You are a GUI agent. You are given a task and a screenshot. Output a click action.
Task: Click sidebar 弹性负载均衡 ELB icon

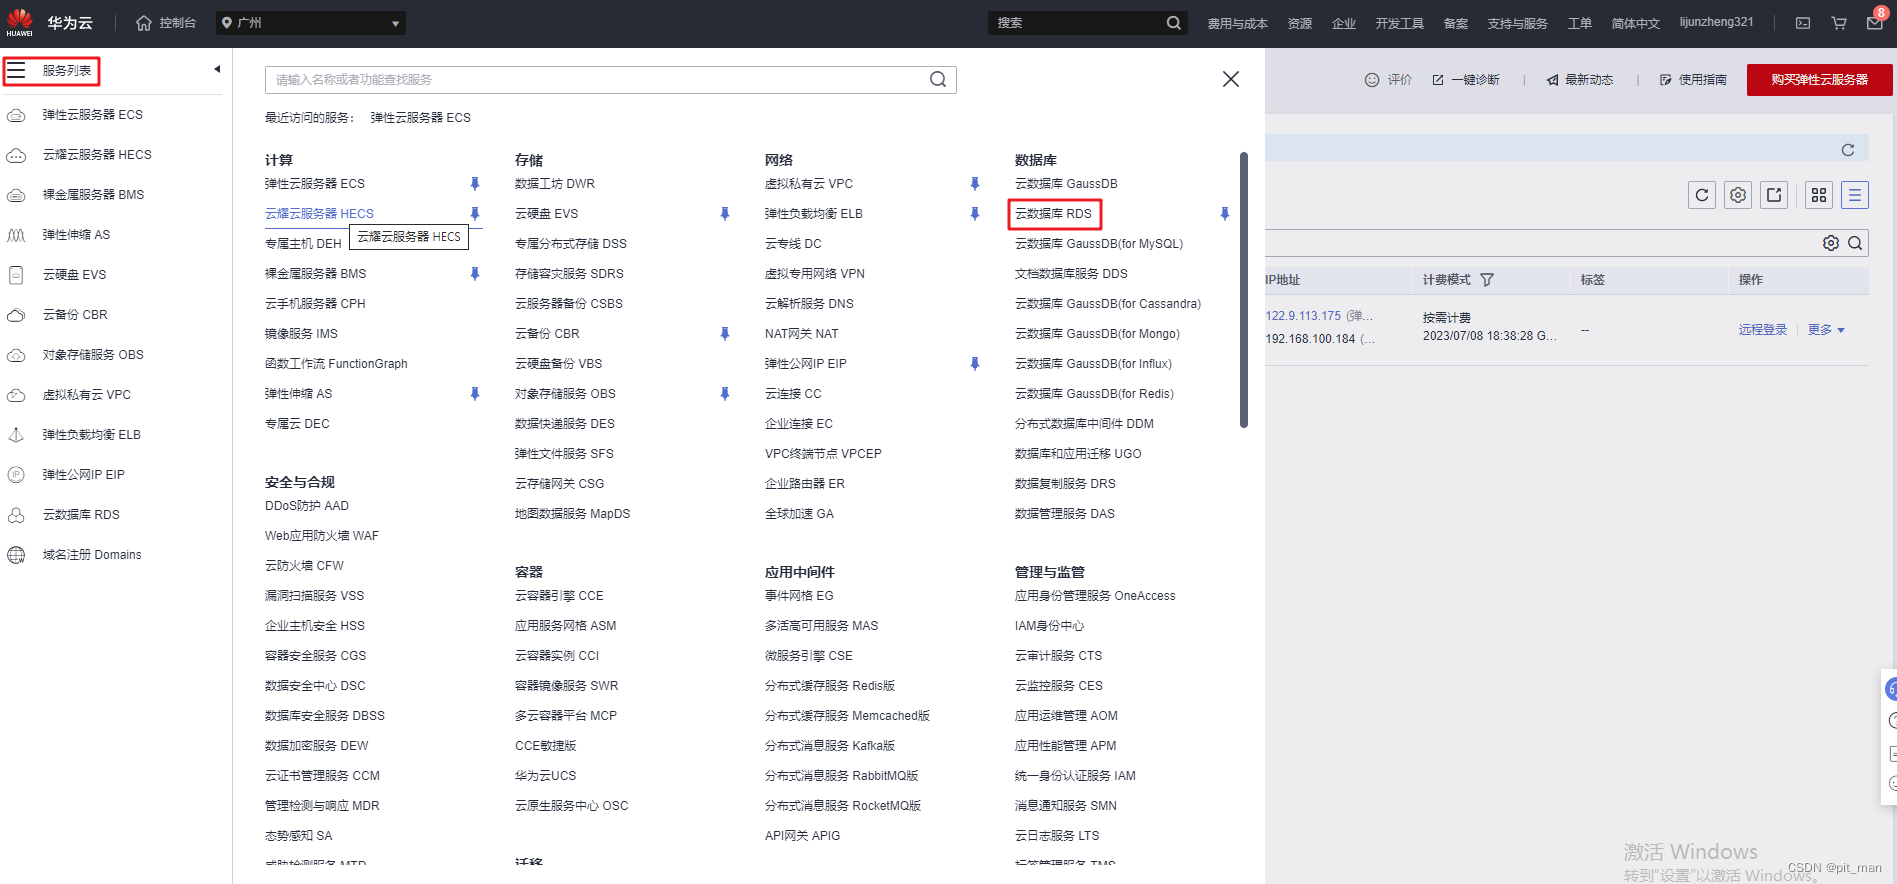coord(16,435)
